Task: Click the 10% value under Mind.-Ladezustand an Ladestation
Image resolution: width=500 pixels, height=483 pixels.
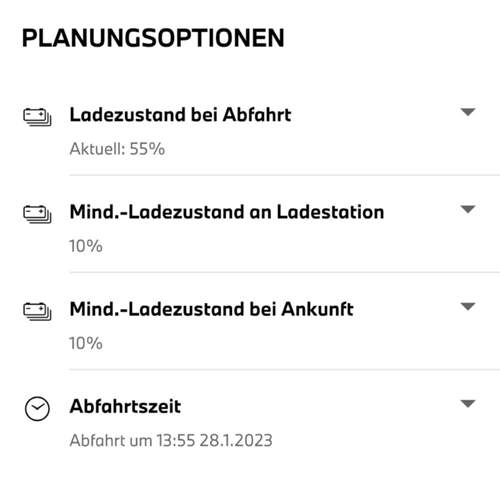Action: pyautogui.click(x=86, y=246)
